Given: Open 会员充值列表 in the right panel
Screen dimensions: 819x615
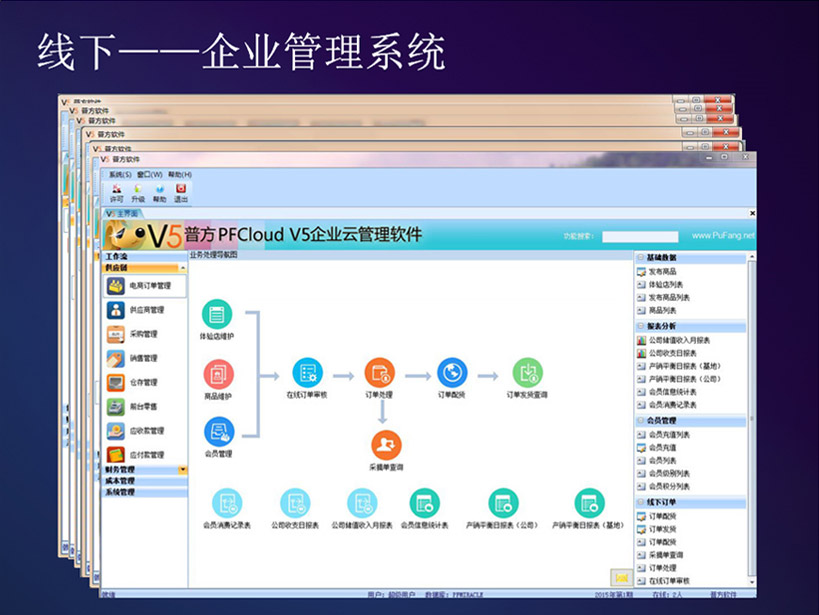Looking at the screenshot, I should pyautogui.click(x=669, y=435).
